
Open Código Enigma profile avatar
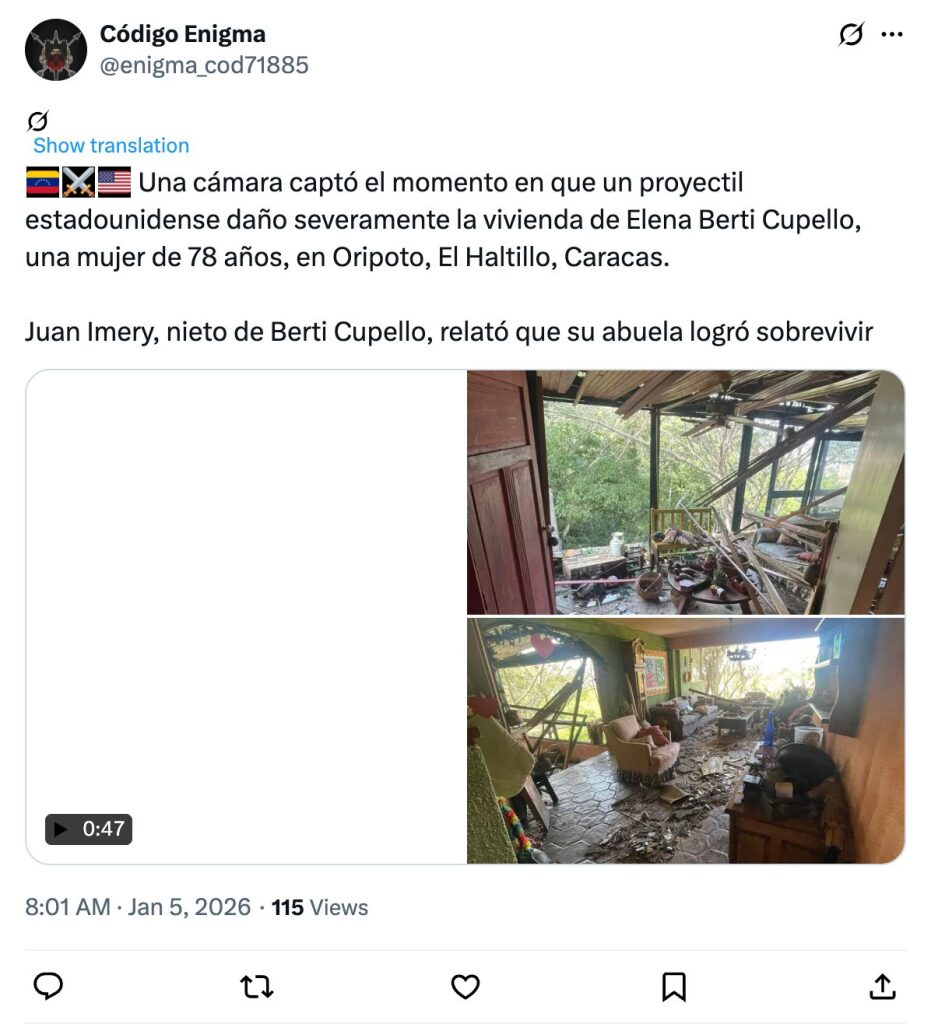tap(55, 50)
